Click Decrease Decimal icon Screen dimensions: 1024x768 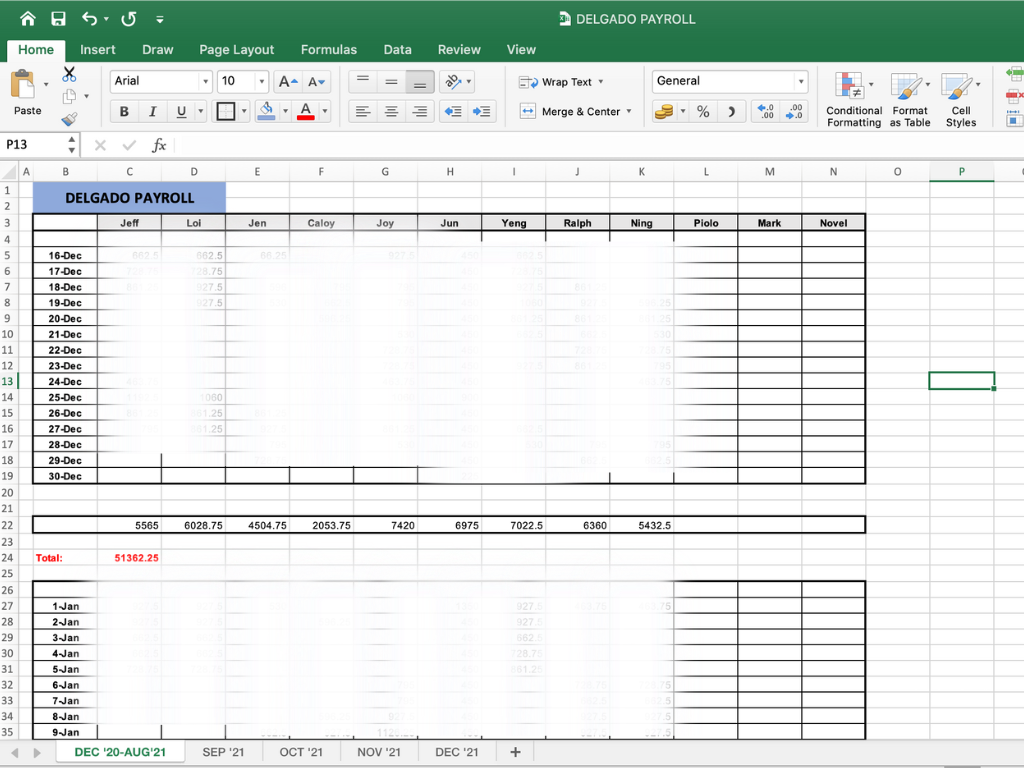click(x=794, y=112)
